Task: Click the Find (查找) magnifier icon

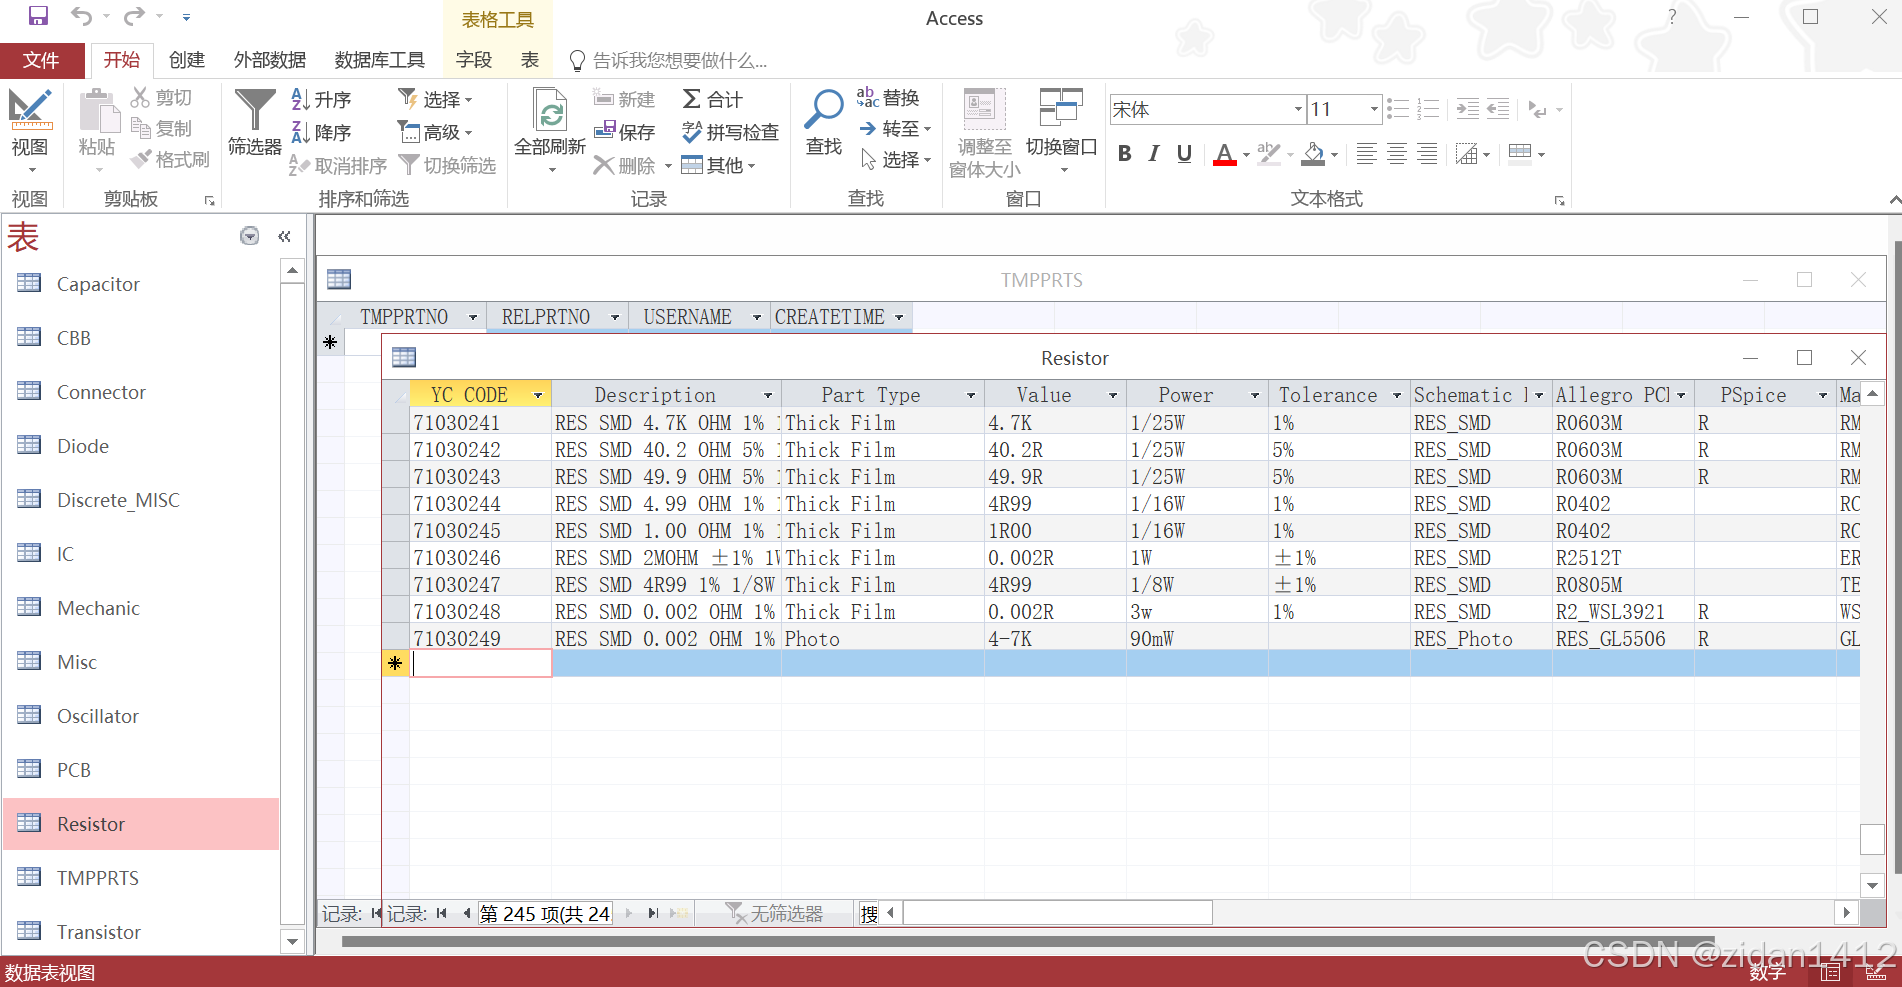Action: click(x=824, y=110)
